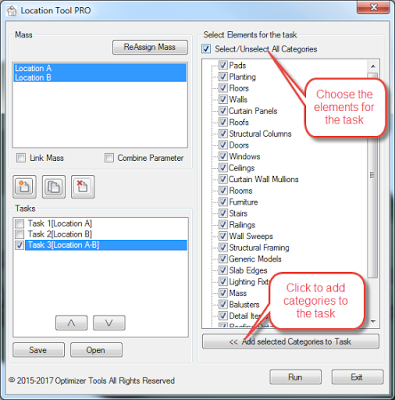Move task up with the ^ button
Viewport: 395px width, 400px height.
pos(71,323)
